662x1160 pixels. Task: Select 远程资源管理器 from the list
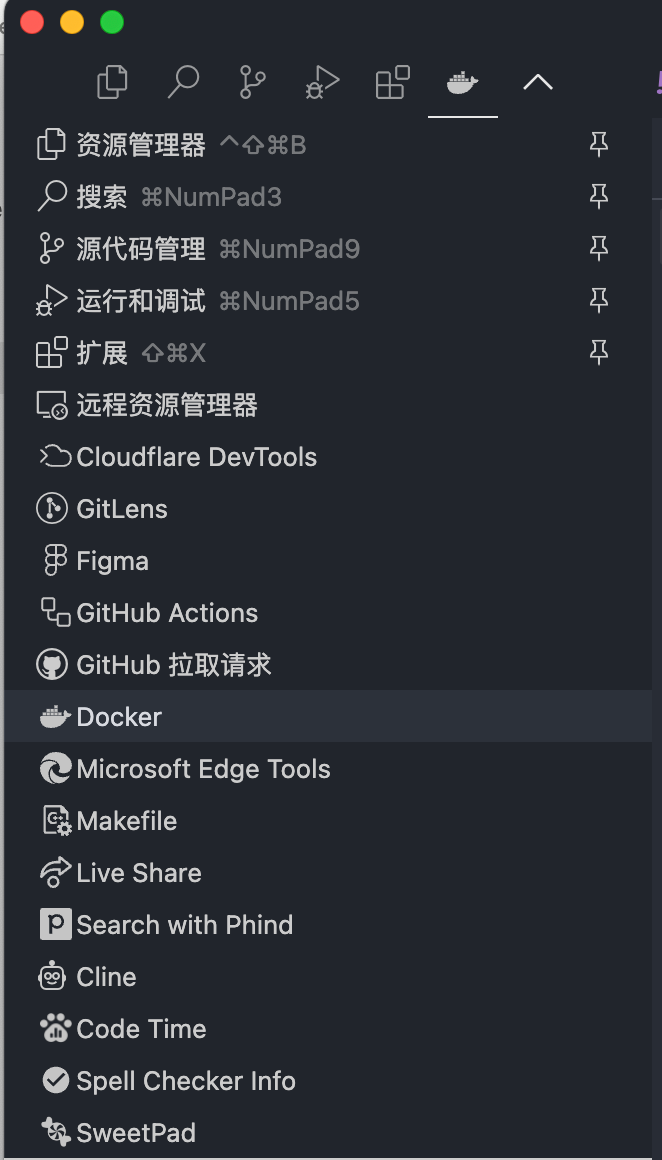pyautogui.click(x=166, y=405)
